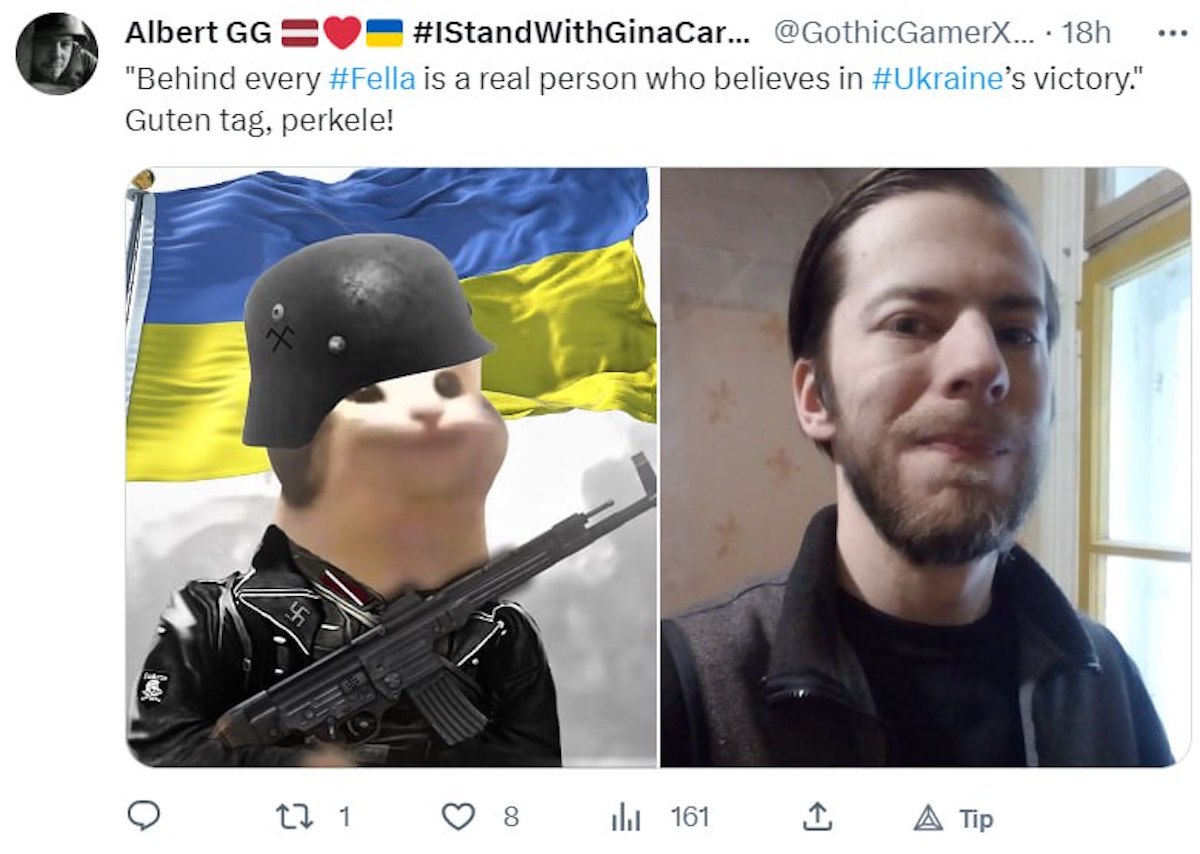The height and width of the screenshot is (854, 1200).
Task: Follow the #Ukraine hashtag link
Action: tap(937, 79)
